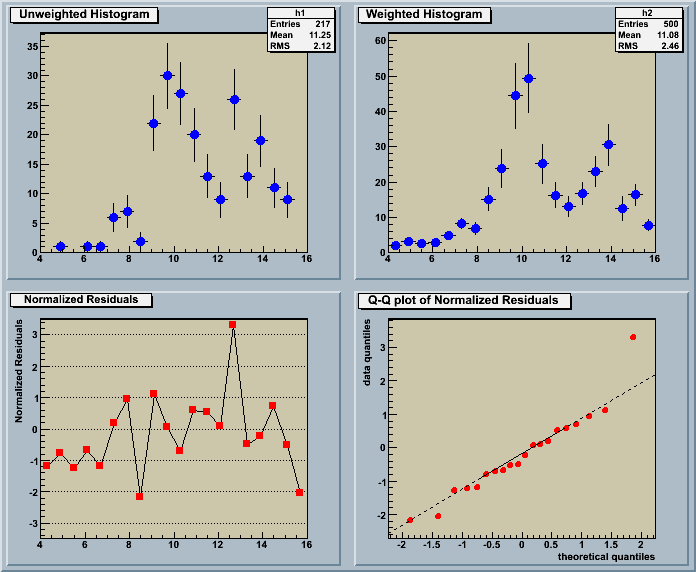This screenshot has width=696, height=572.
Task: Click the tallest blue point in Weighted Histogram
Action: (x=528, y=78)
